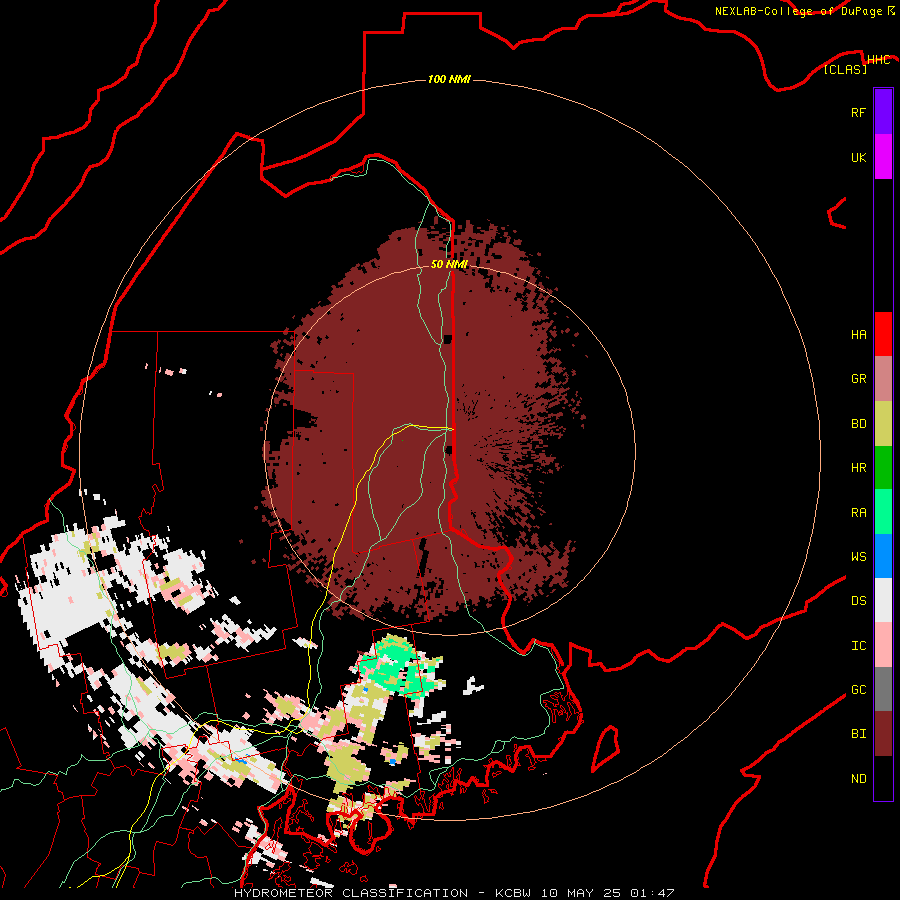Viewport: 900px width, 900px height.
Task: Click the HYDROMETEOR CLASSIFICATION title text
Action: (351, 893)
